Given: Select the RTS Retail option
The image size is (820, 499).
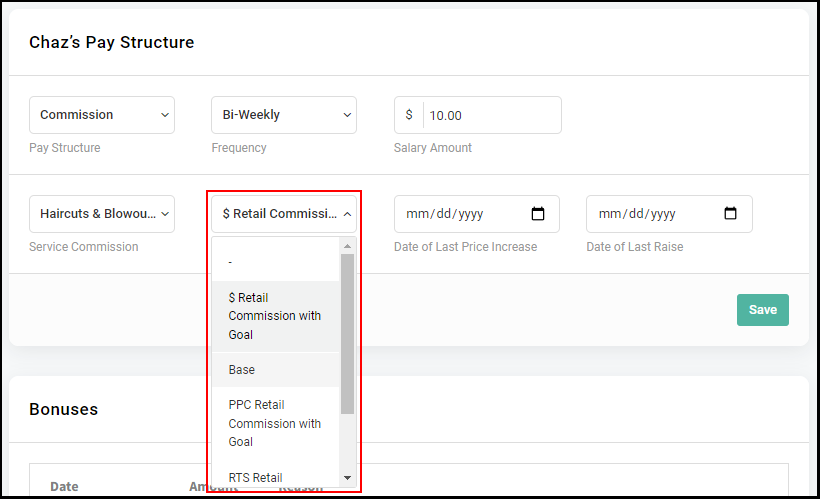Looking at the screenshot, I should tap(276, 477).
